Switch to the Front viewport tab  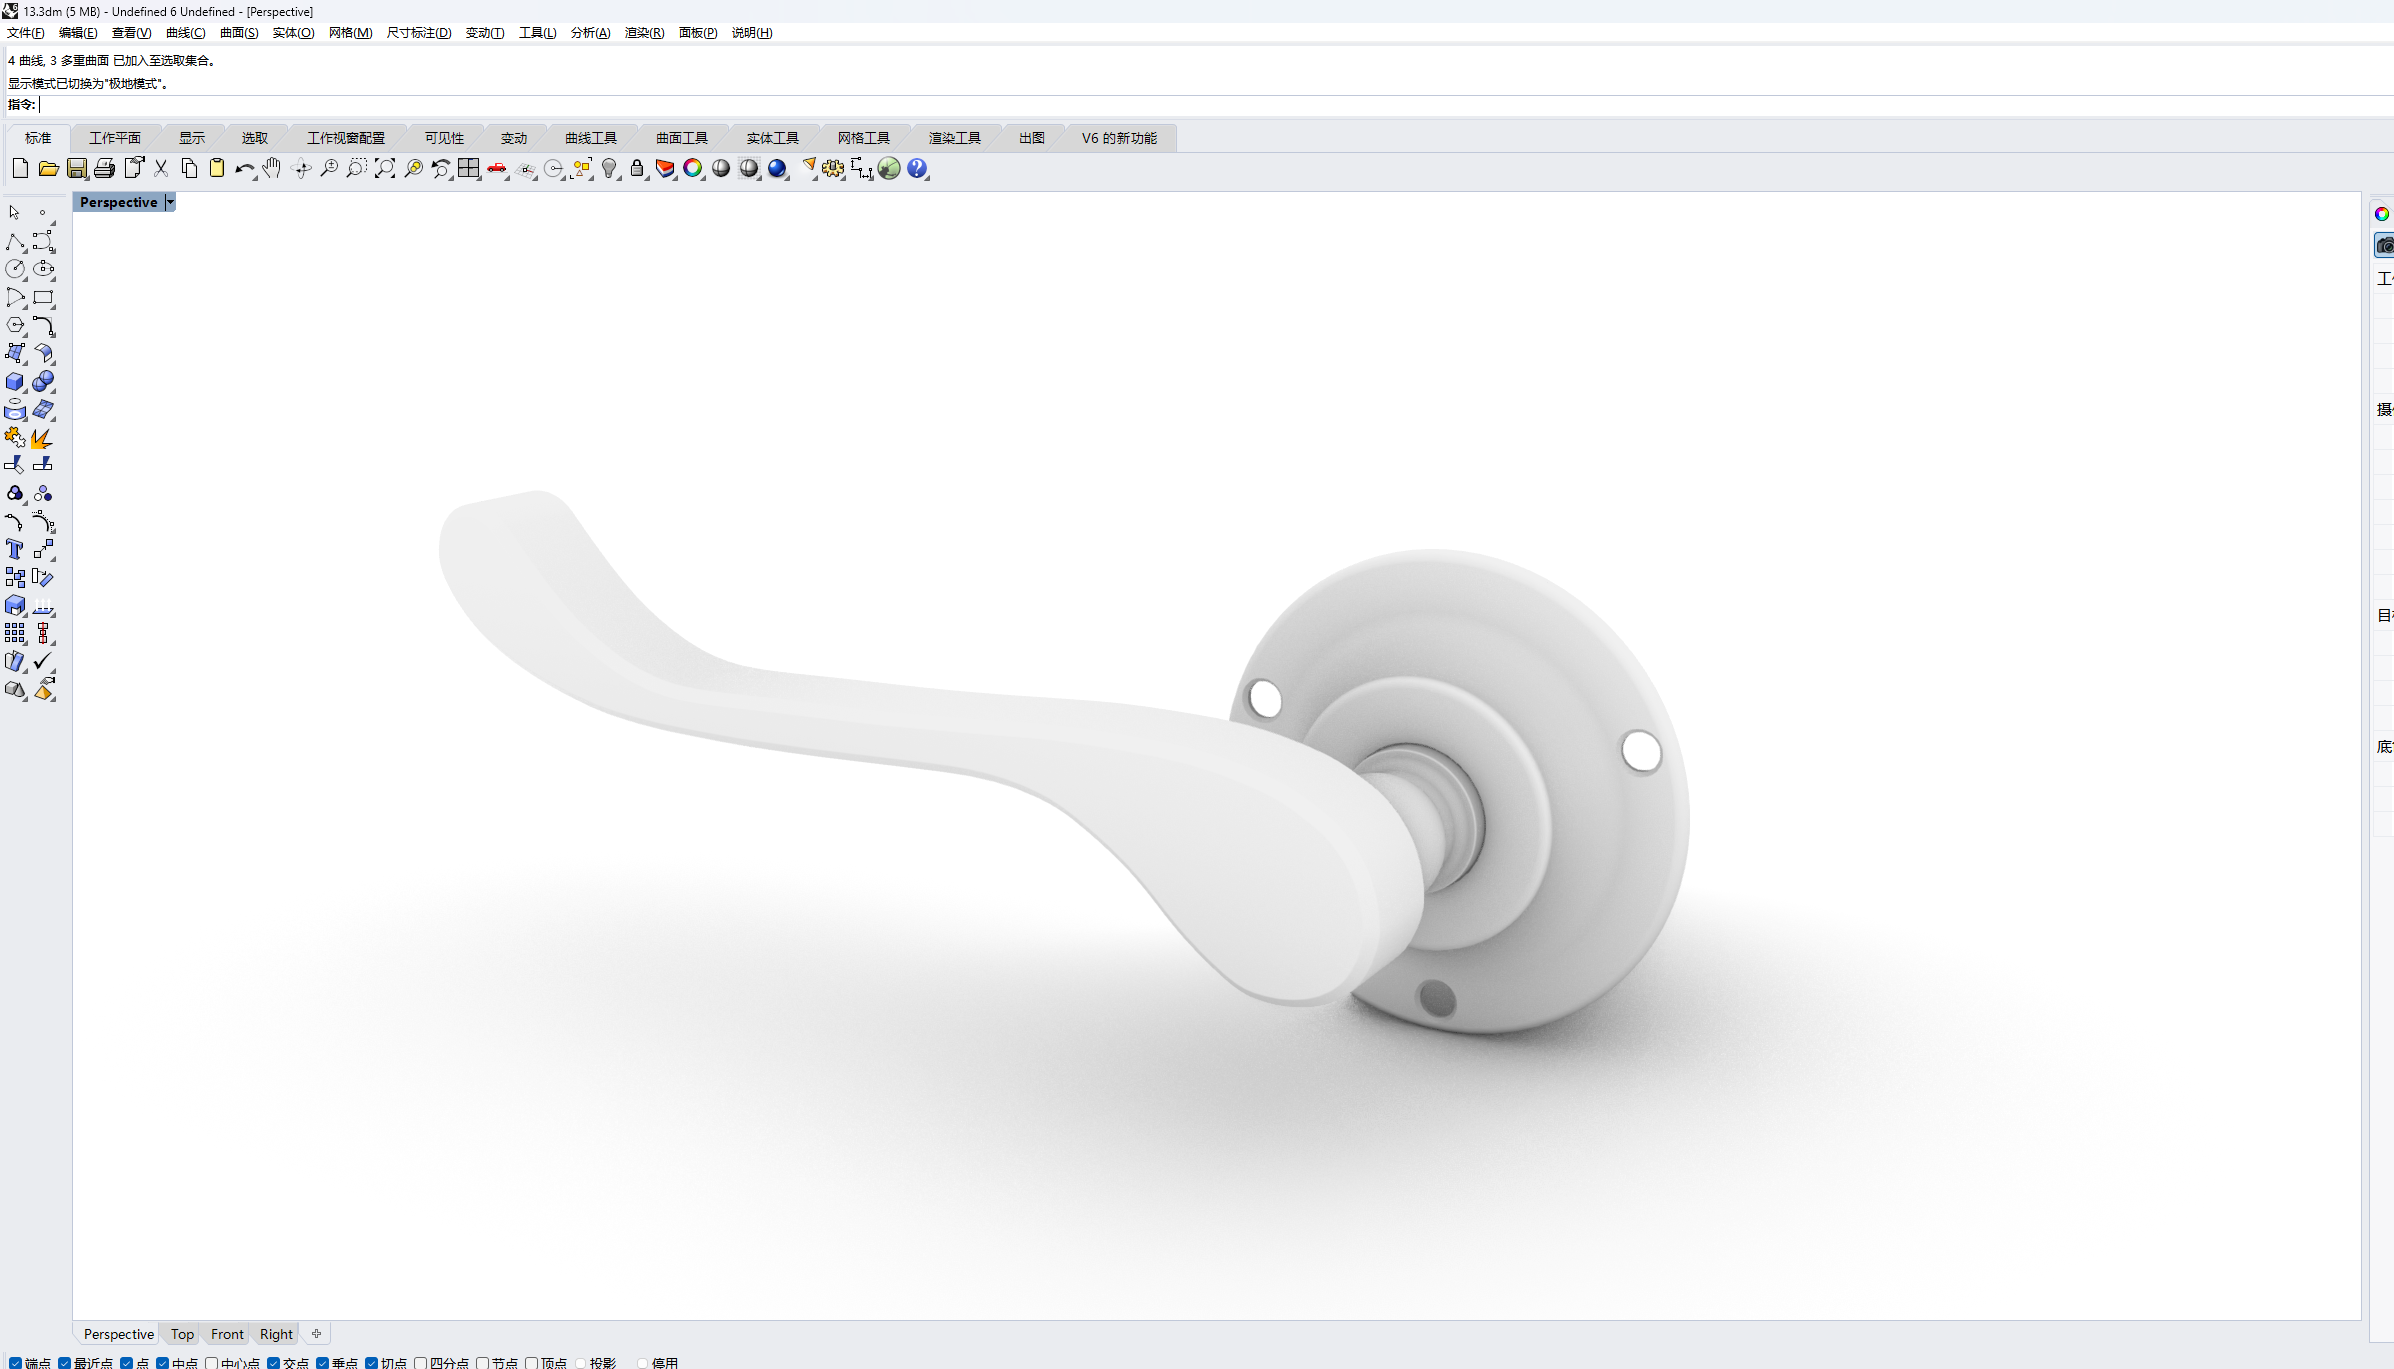(227, 1334)
